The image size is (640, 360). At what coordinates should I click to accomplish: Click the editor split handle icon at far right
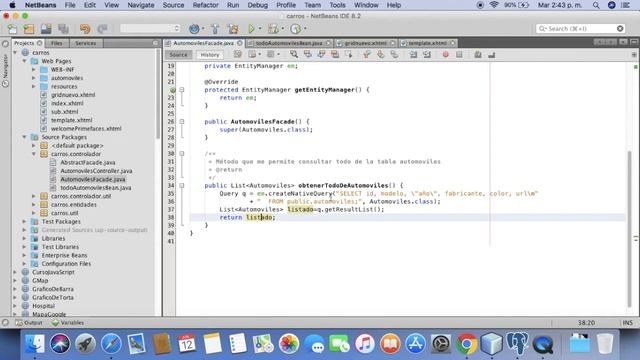click(x=634, y=54)
